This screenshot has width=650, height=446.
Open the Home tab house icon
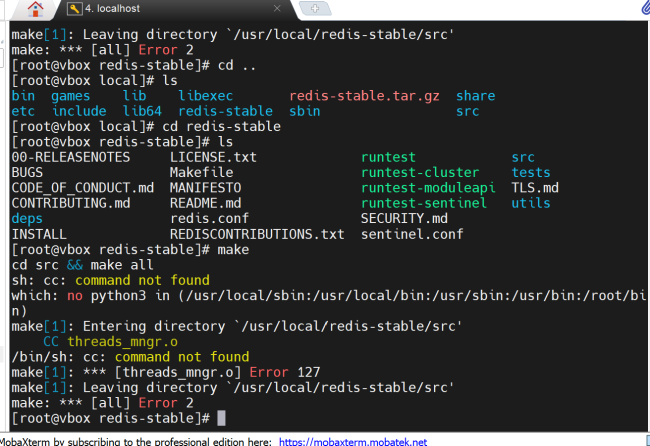(x=37, y=11)
